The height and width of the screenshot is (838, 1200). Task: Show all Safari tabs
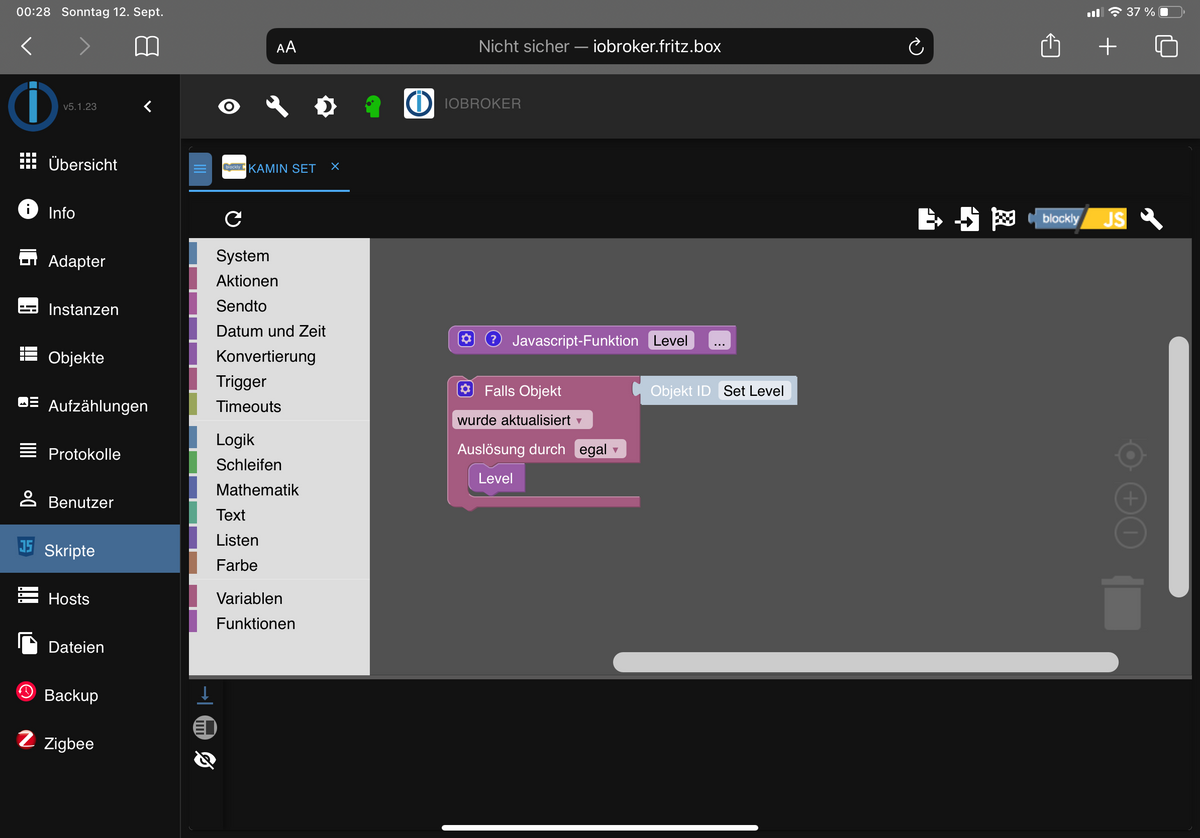click(1165, 46)
